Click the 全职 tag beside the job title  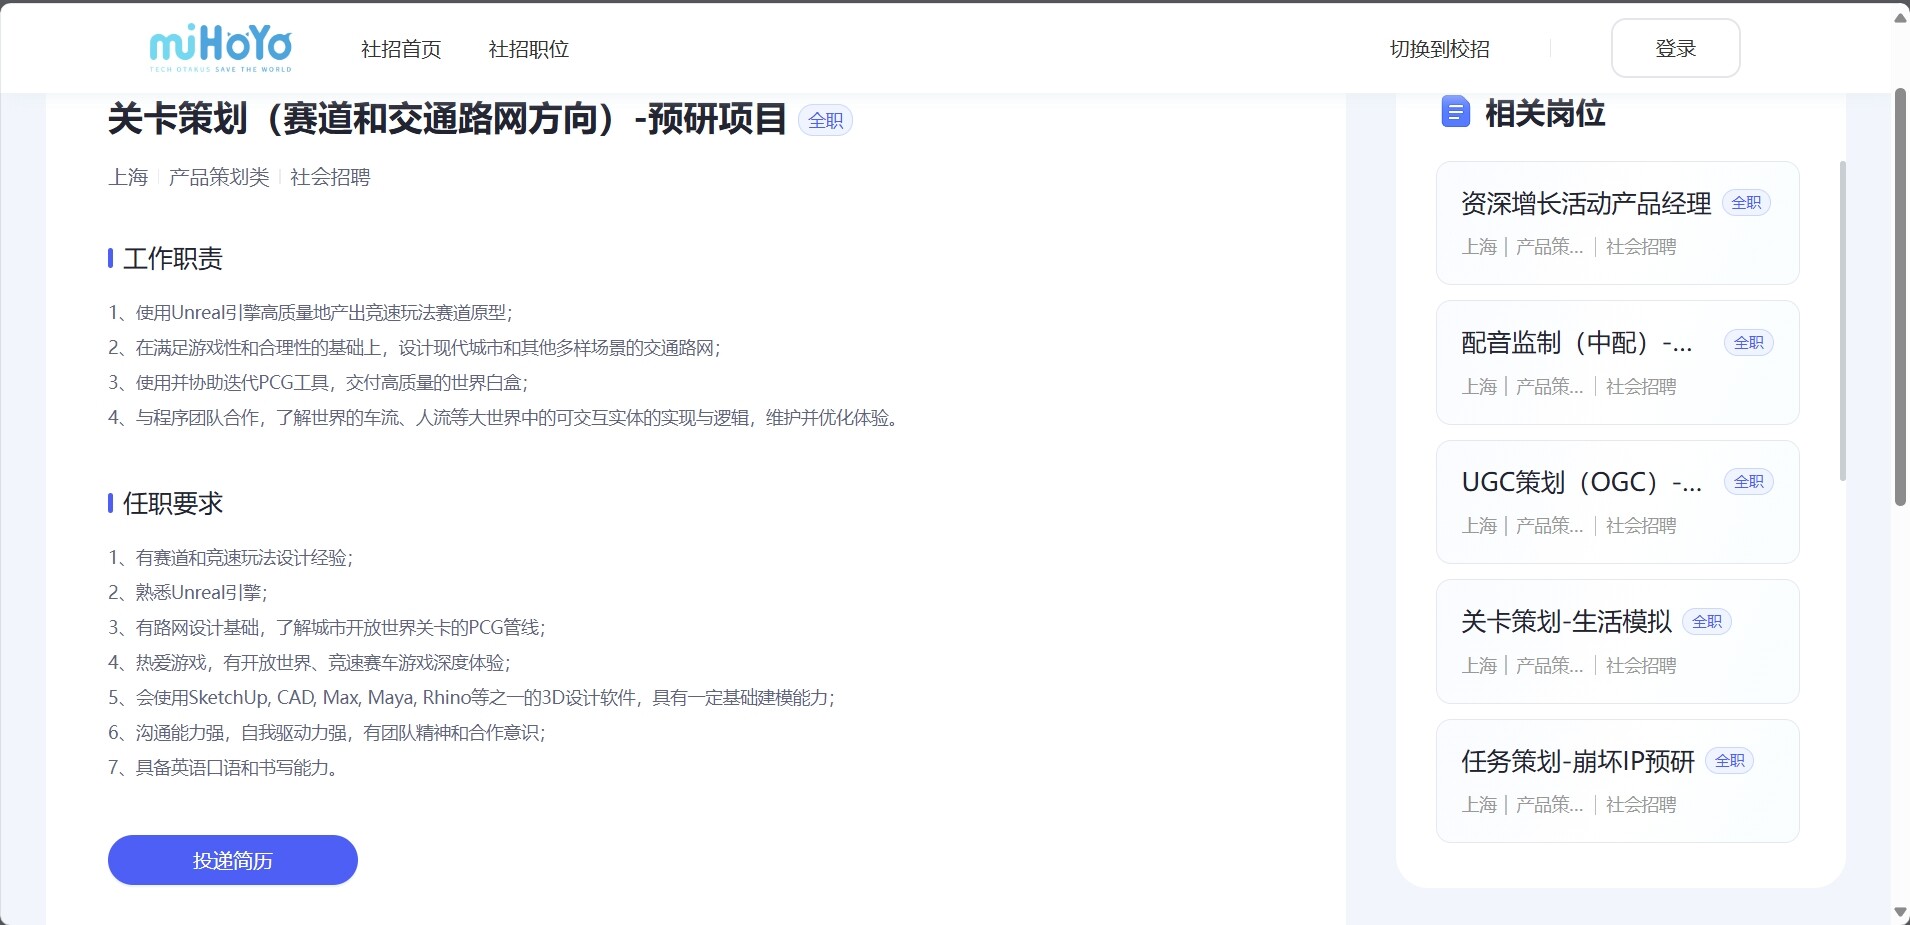click(825, 121)
